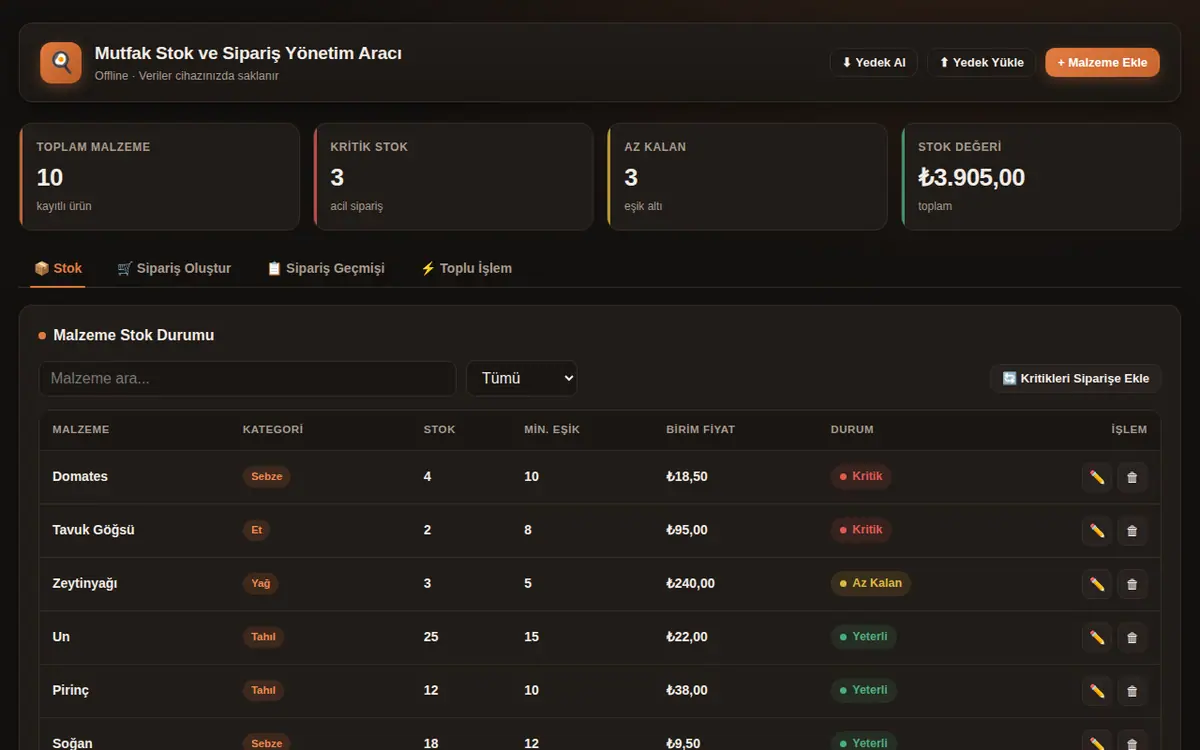Viewport: 1200px width, 750px height.
Task: Open the Sipariş Oluştur tab
Action: coord(174,268)
